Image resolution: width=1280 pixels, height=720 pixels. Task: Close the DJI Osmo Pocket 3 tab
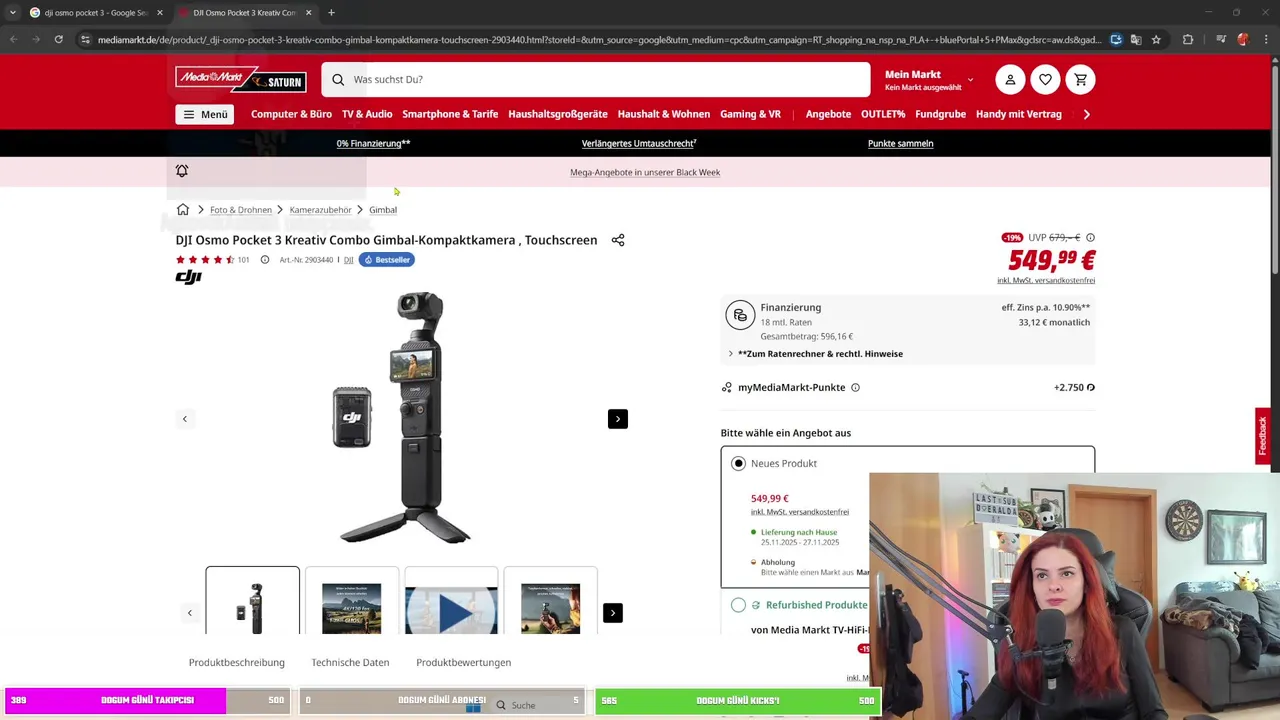tap(308, 13)
